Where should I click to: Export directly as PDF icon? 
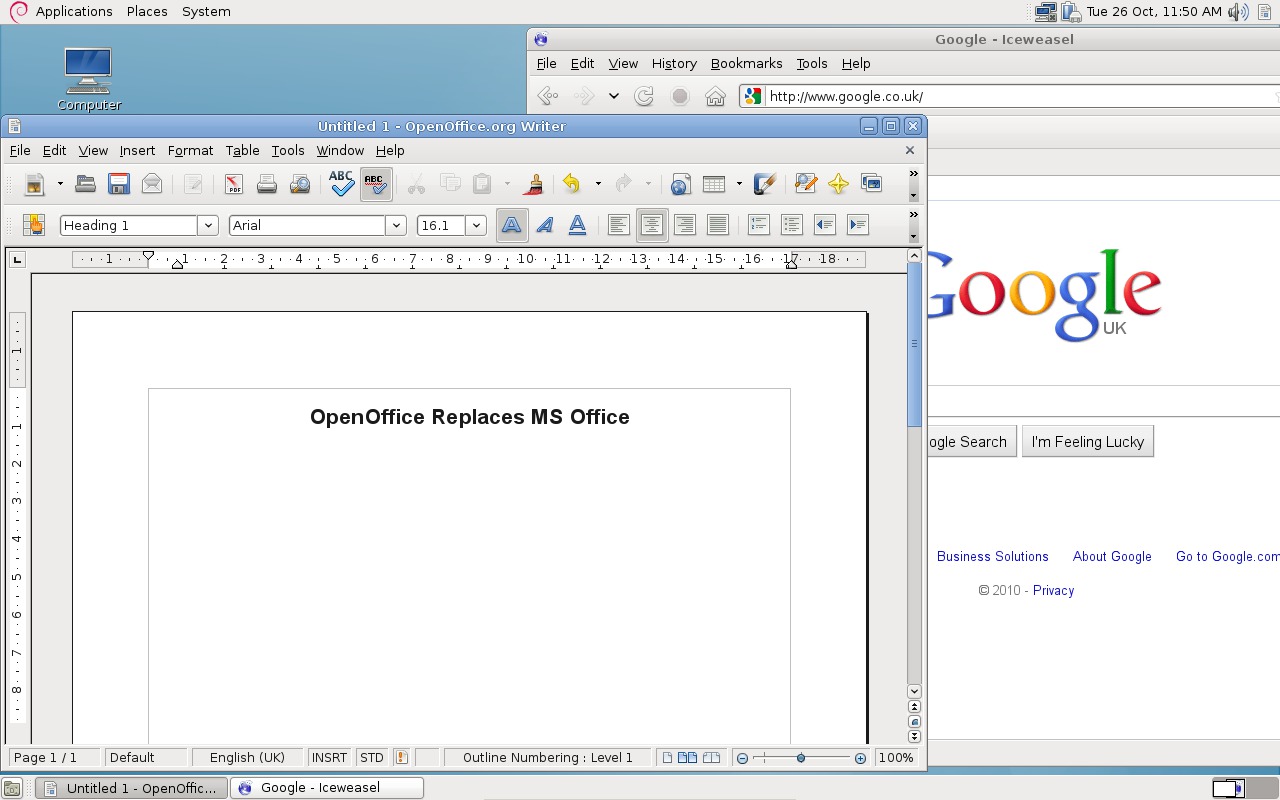(233, 184)
